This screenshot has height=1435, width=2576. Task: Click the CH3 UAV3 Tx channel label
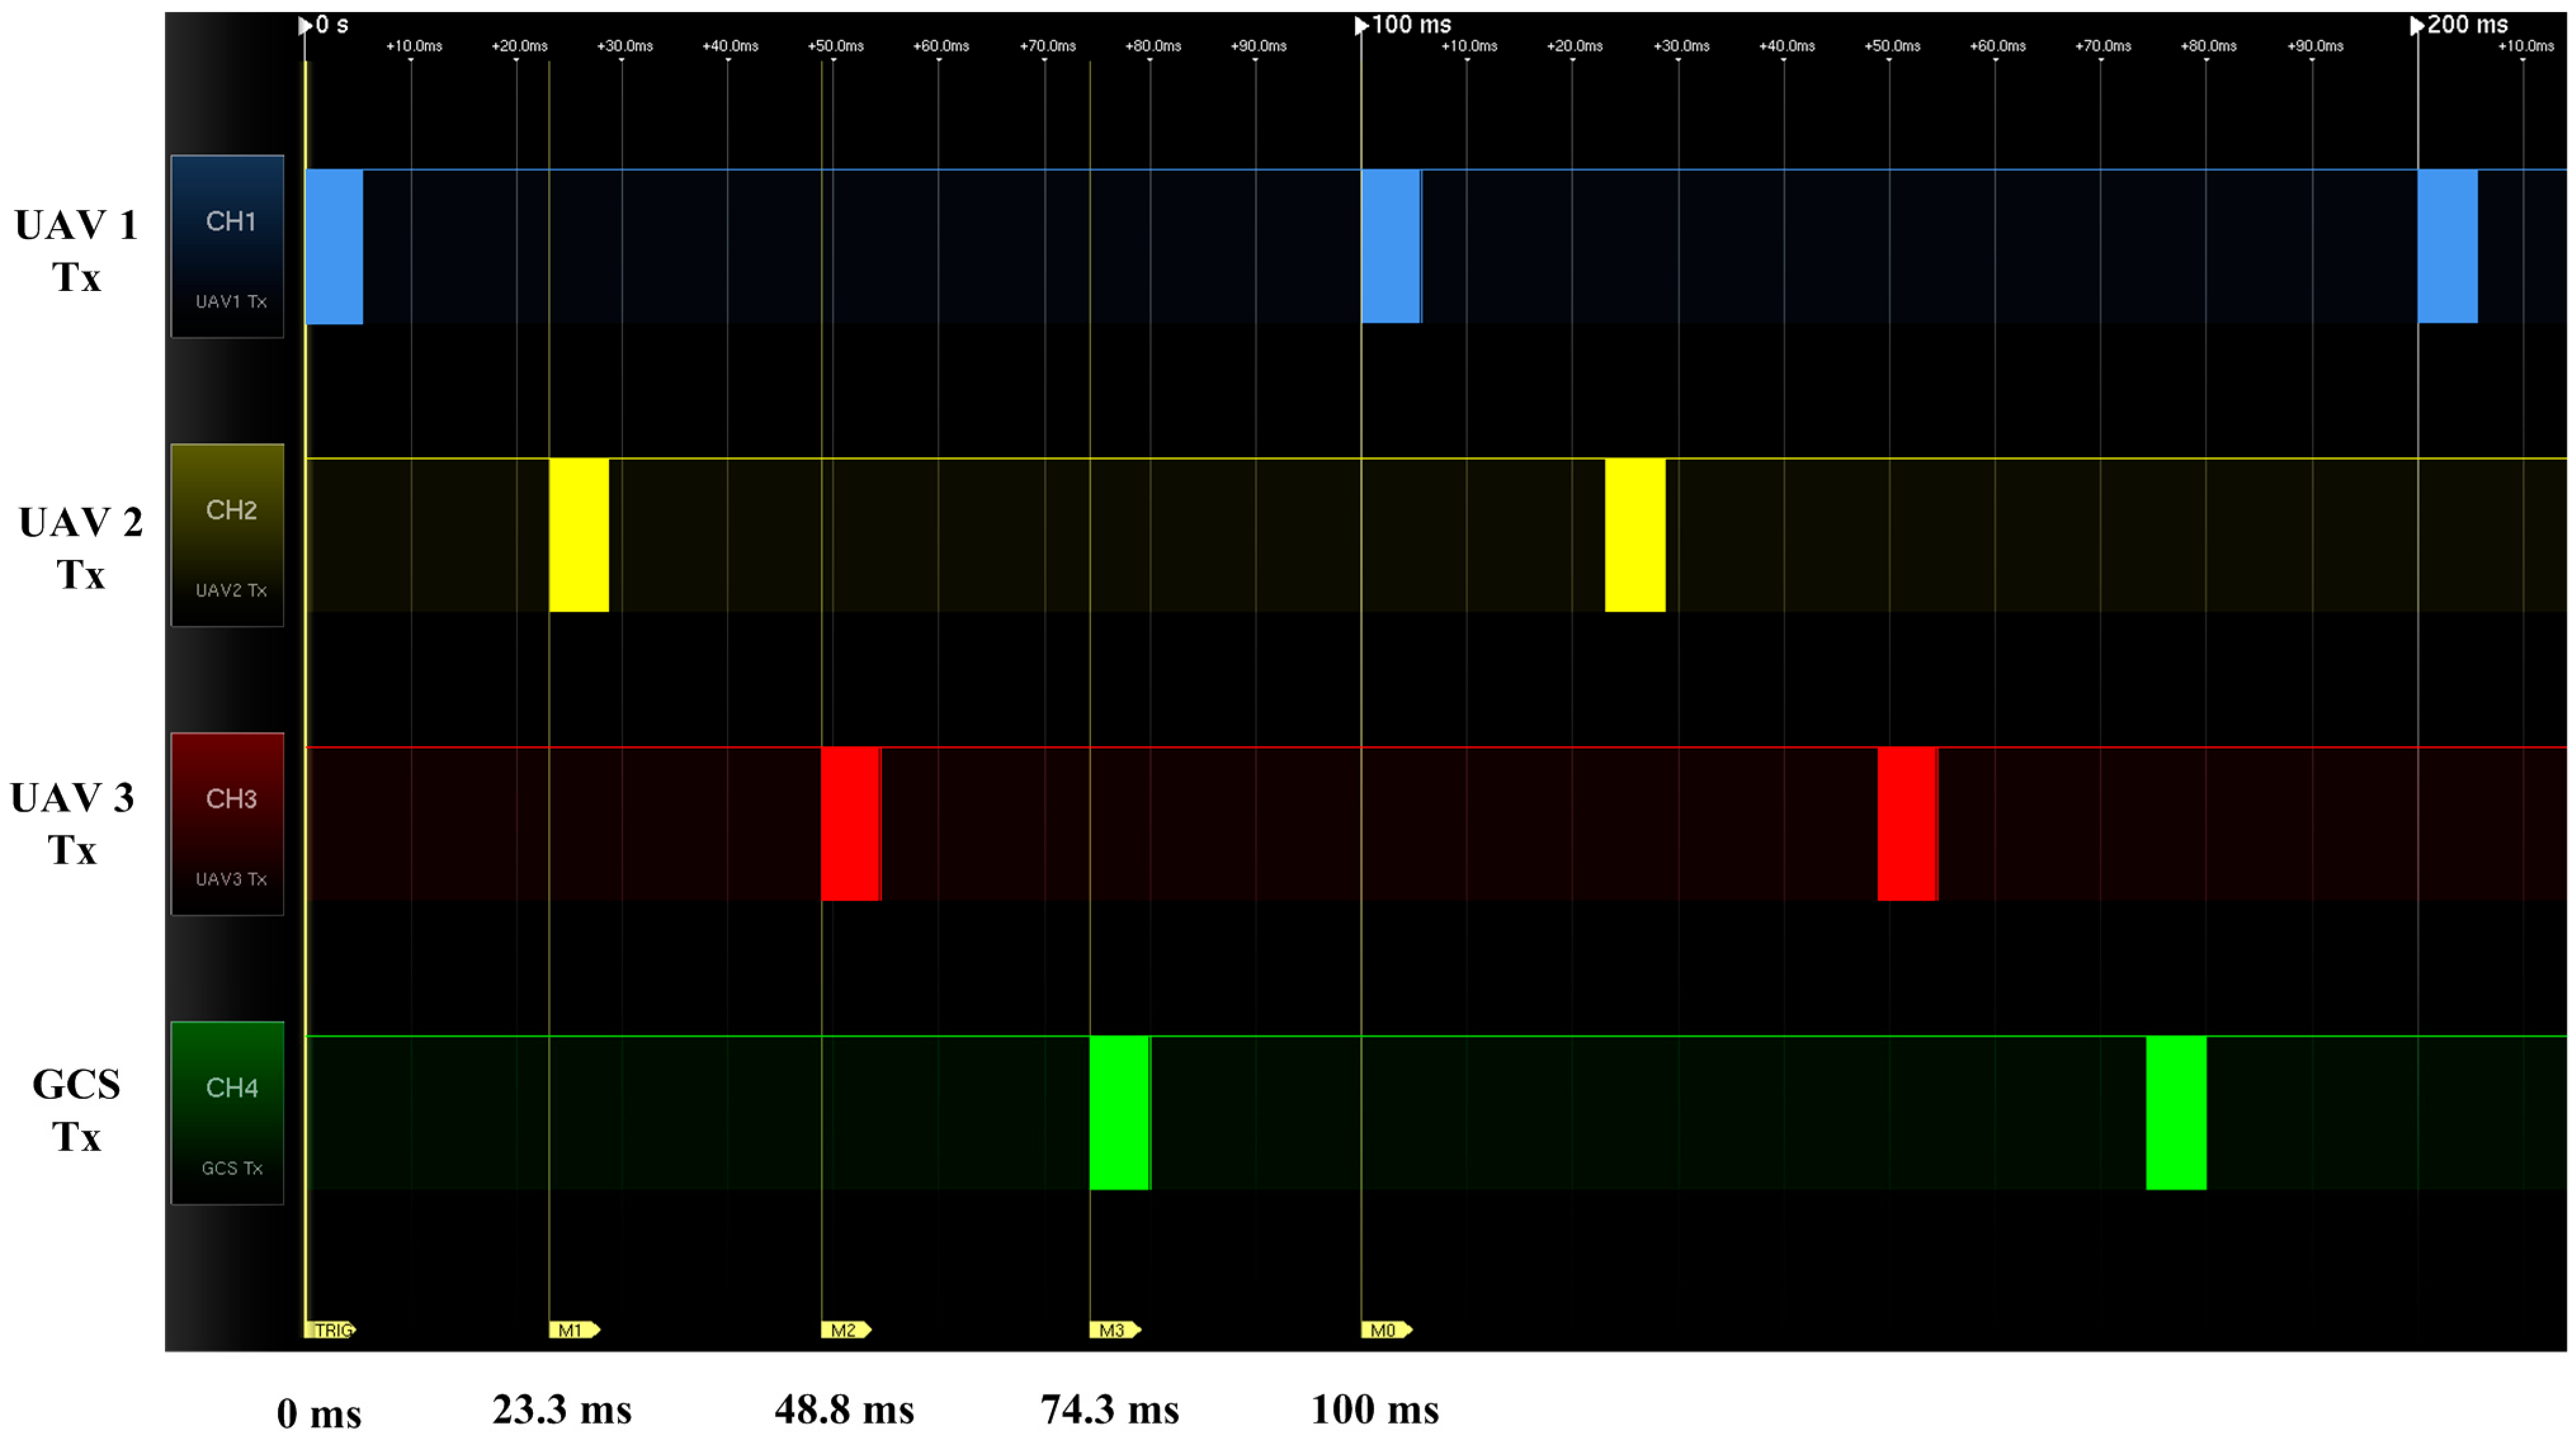pyautogui.click(x=227, y=824)
